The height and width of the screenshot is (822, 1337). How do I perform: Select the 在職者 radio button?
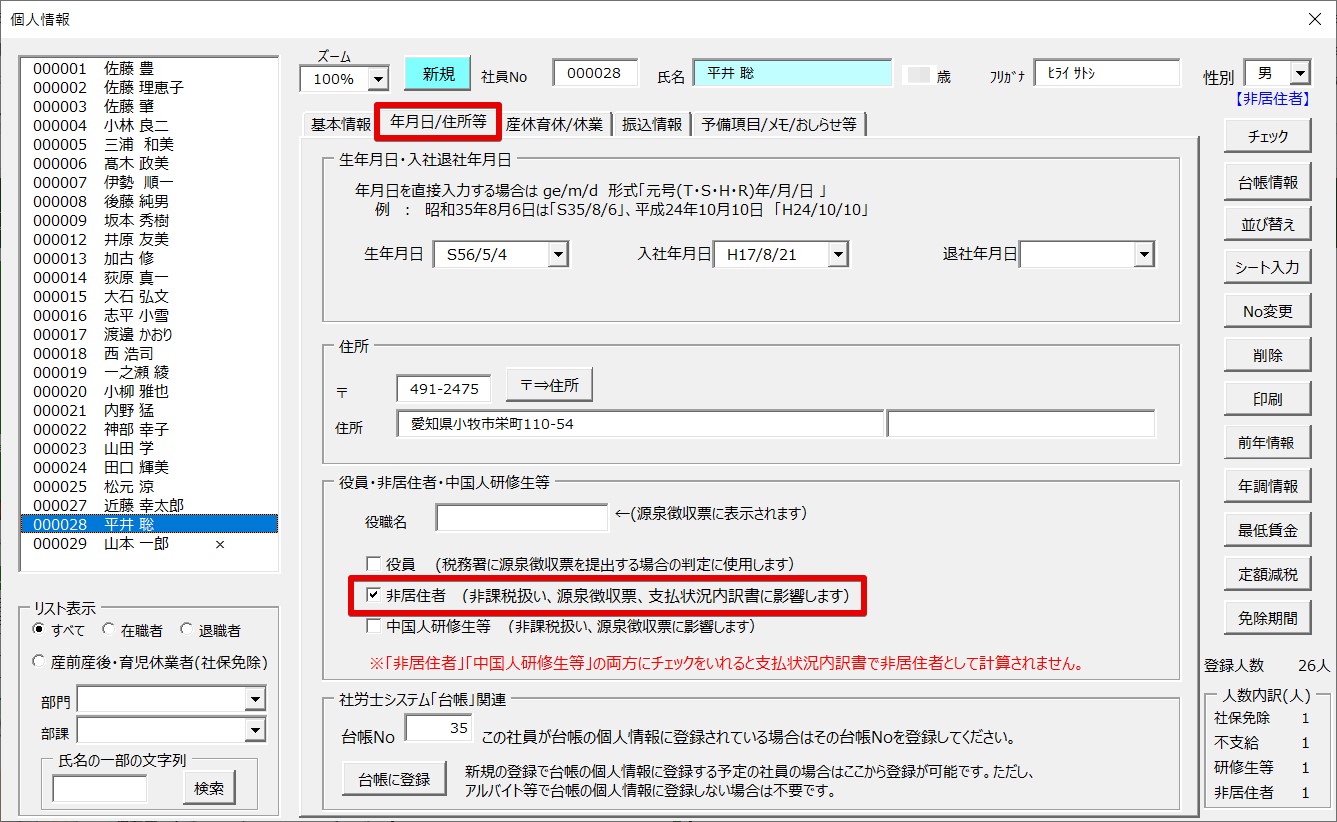[x=108, y=630]
